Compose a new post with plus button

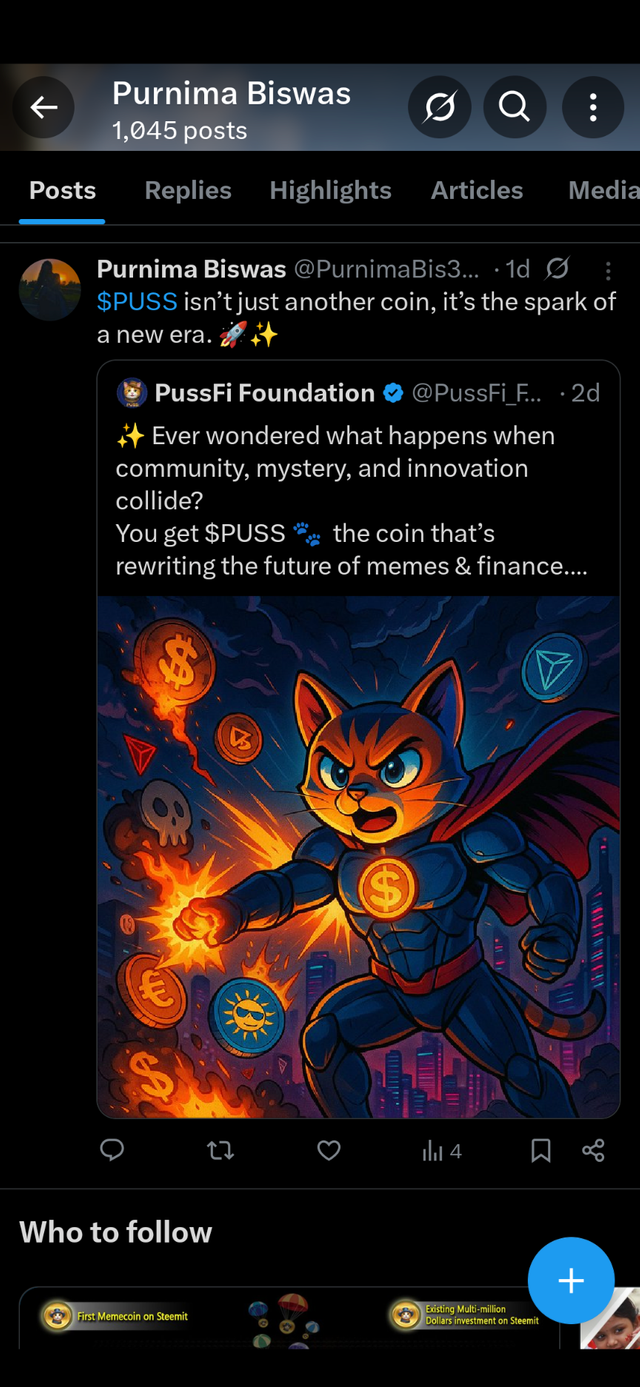571,1281
